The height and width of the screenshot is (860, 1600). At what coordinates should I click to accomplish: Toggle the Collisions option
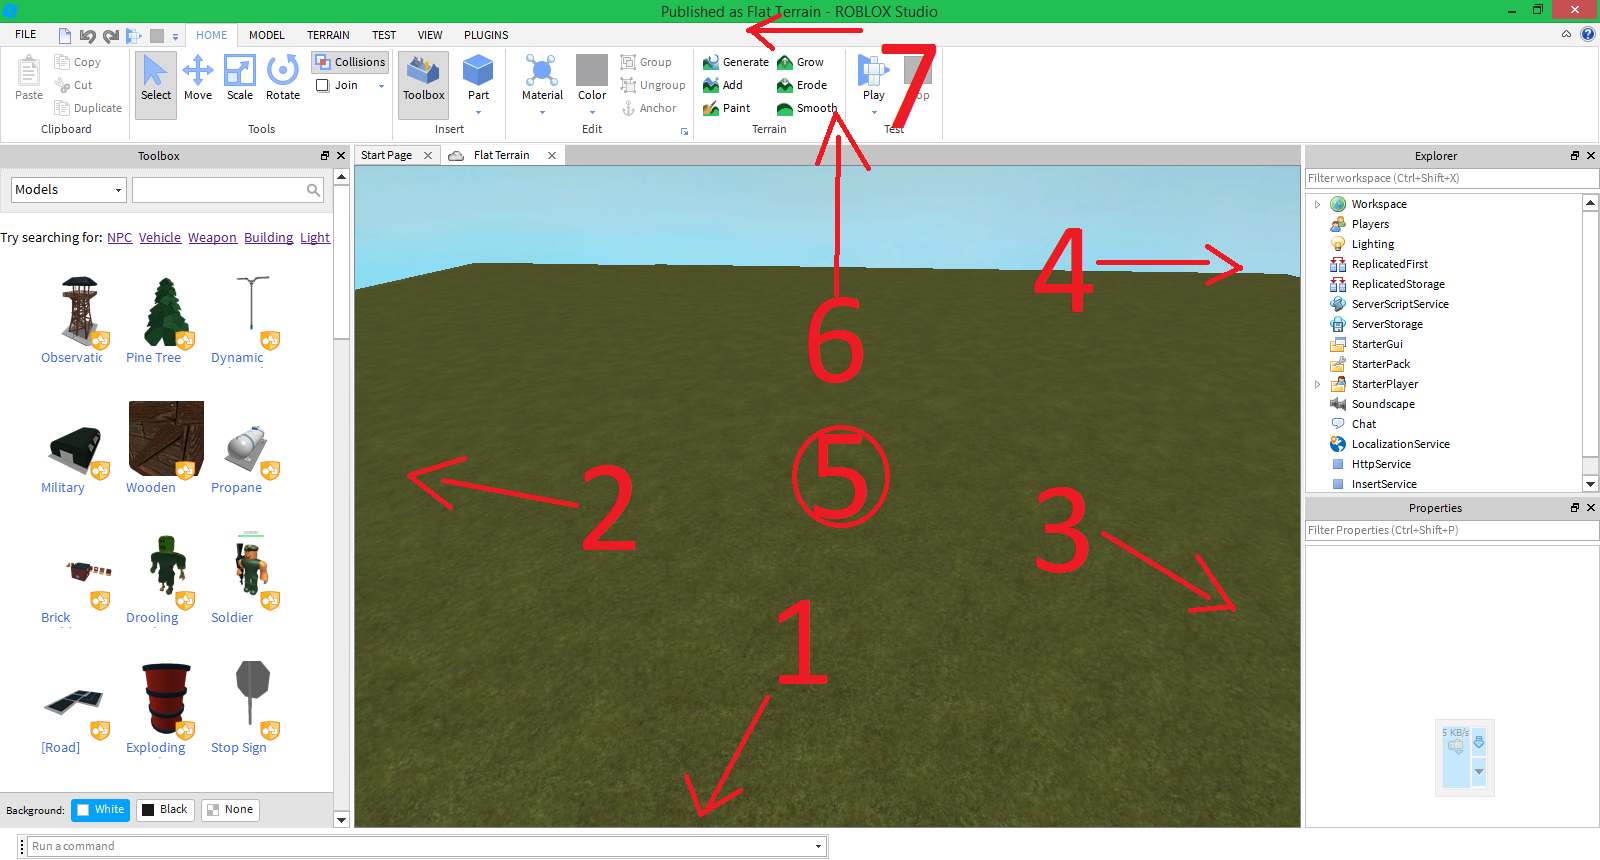point(350,62)
